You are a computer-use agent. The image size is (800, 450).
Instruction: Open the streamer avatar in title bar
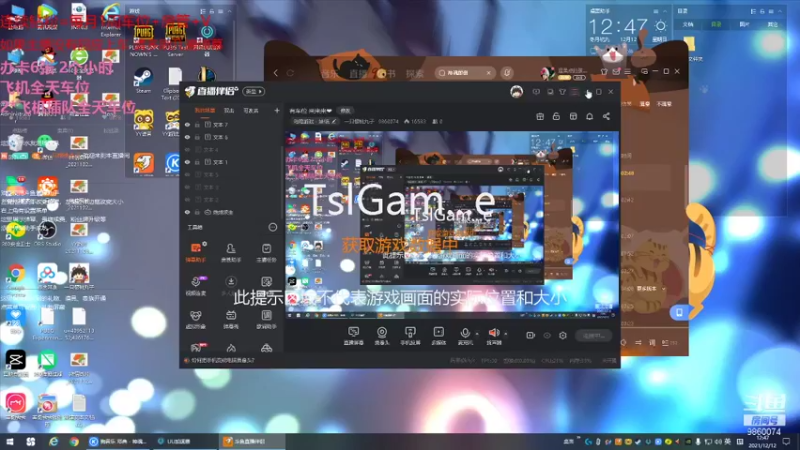pos(516,92)
